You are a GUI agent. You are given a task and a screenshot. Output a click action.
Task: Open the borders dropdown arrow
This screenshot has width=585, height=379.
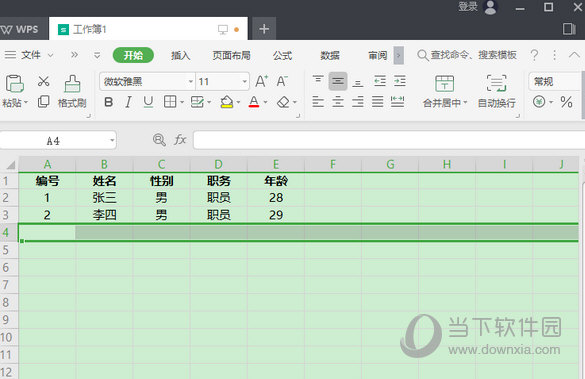pos(182,102)
